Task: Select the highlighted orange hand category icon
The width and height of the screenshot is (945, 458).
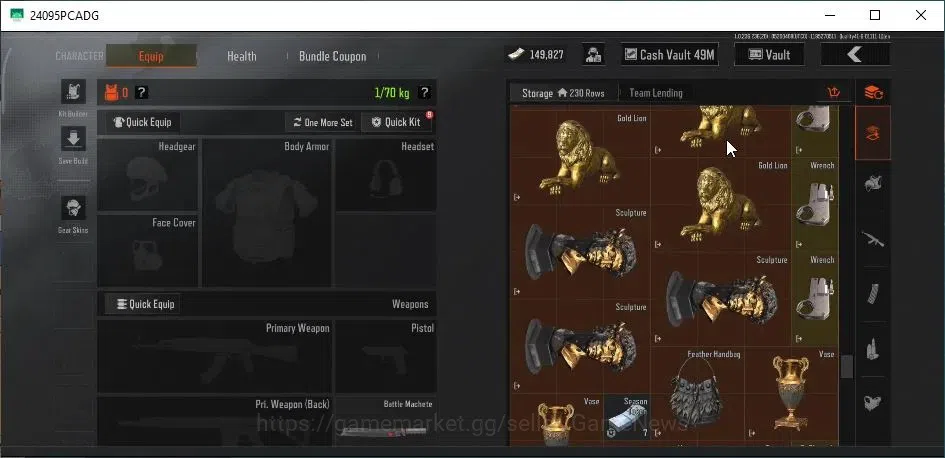Action: click(873, 133)
